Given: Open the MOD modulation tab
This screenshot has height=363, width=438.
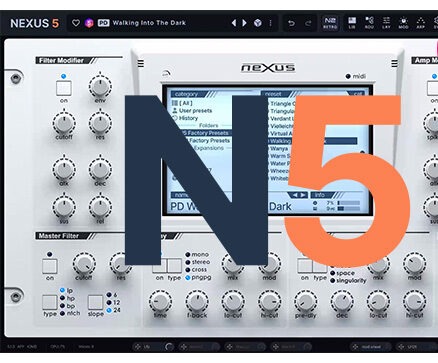Looking at the screenshot, I should point(403,23).
